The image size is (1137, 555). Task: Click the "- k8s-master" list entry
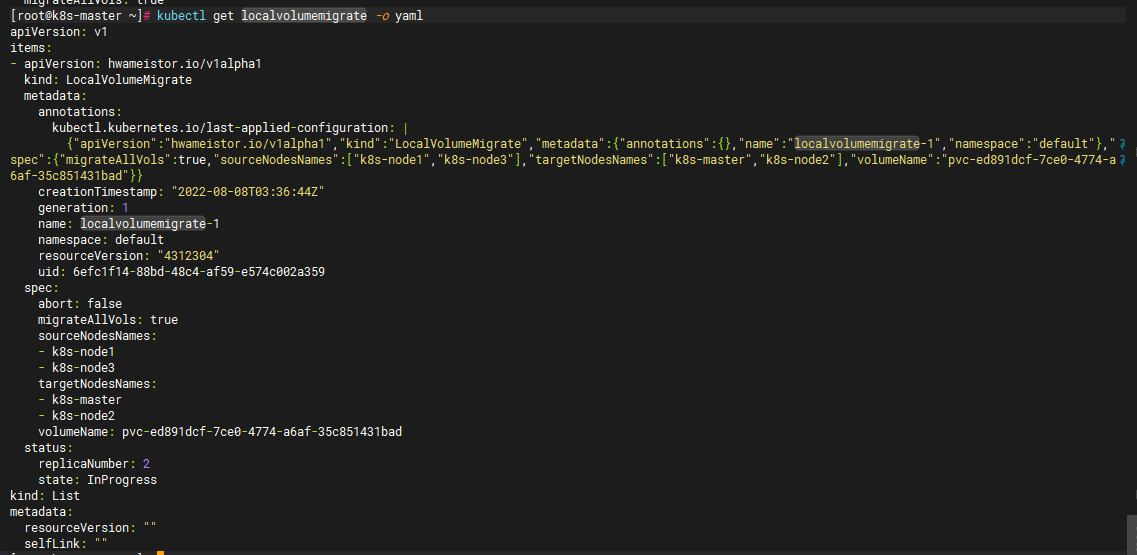[80, 399]
